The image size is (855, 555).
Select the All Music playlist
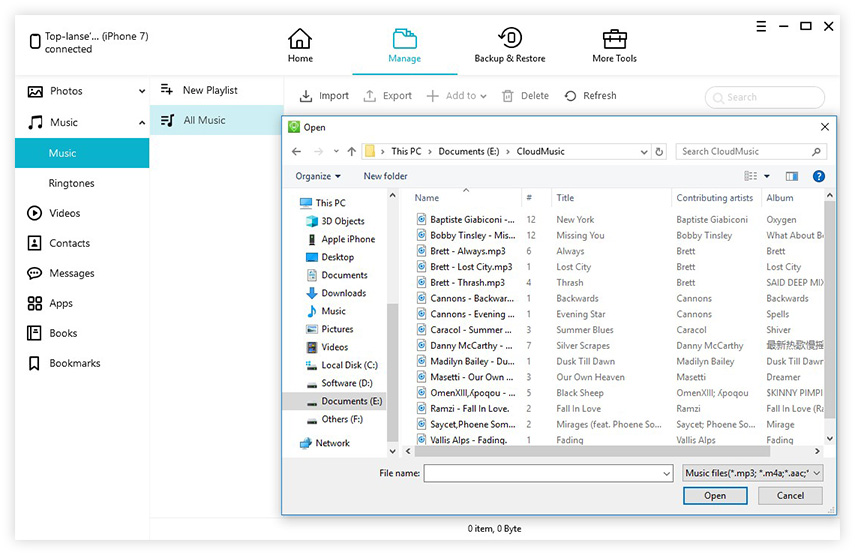(204, 120)
